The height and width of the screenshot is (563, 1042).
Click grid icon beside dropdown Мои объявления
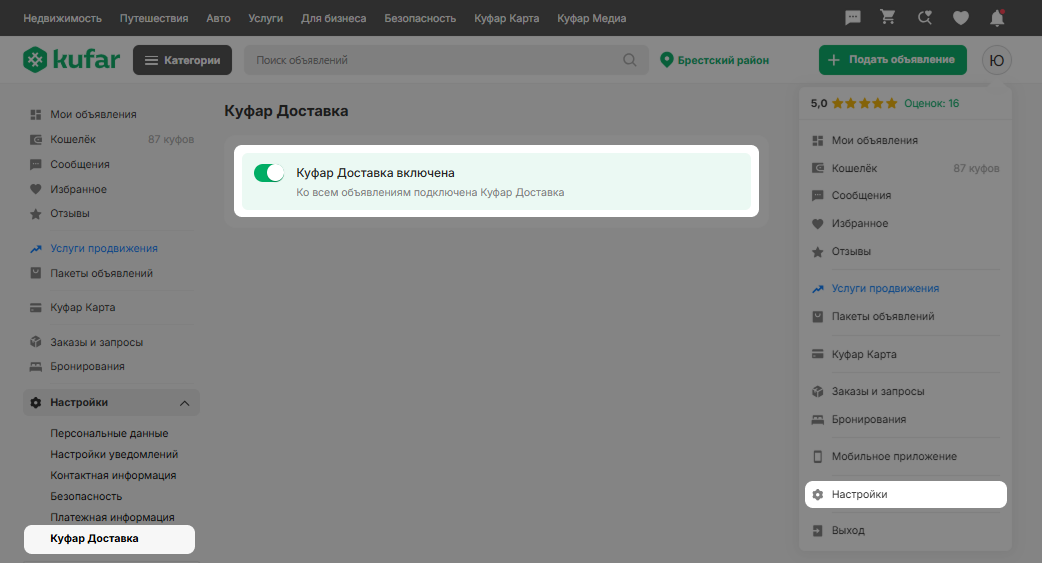click(818, 140)
